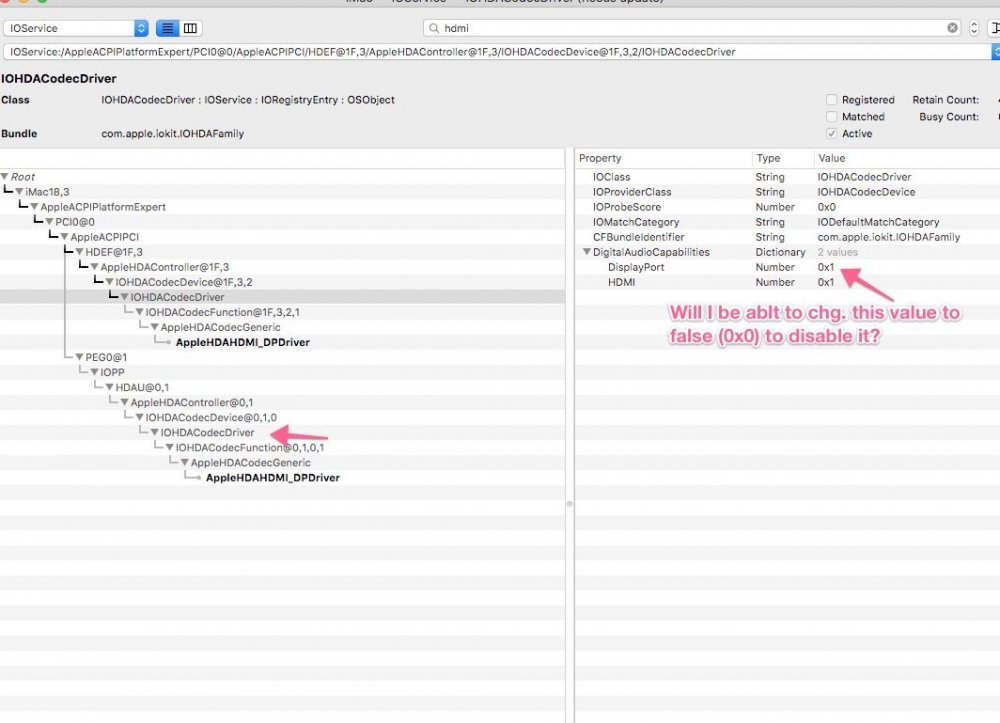Click the pane splitter handle dot
Screen dimensions: 1000x723
pos(570,504)
